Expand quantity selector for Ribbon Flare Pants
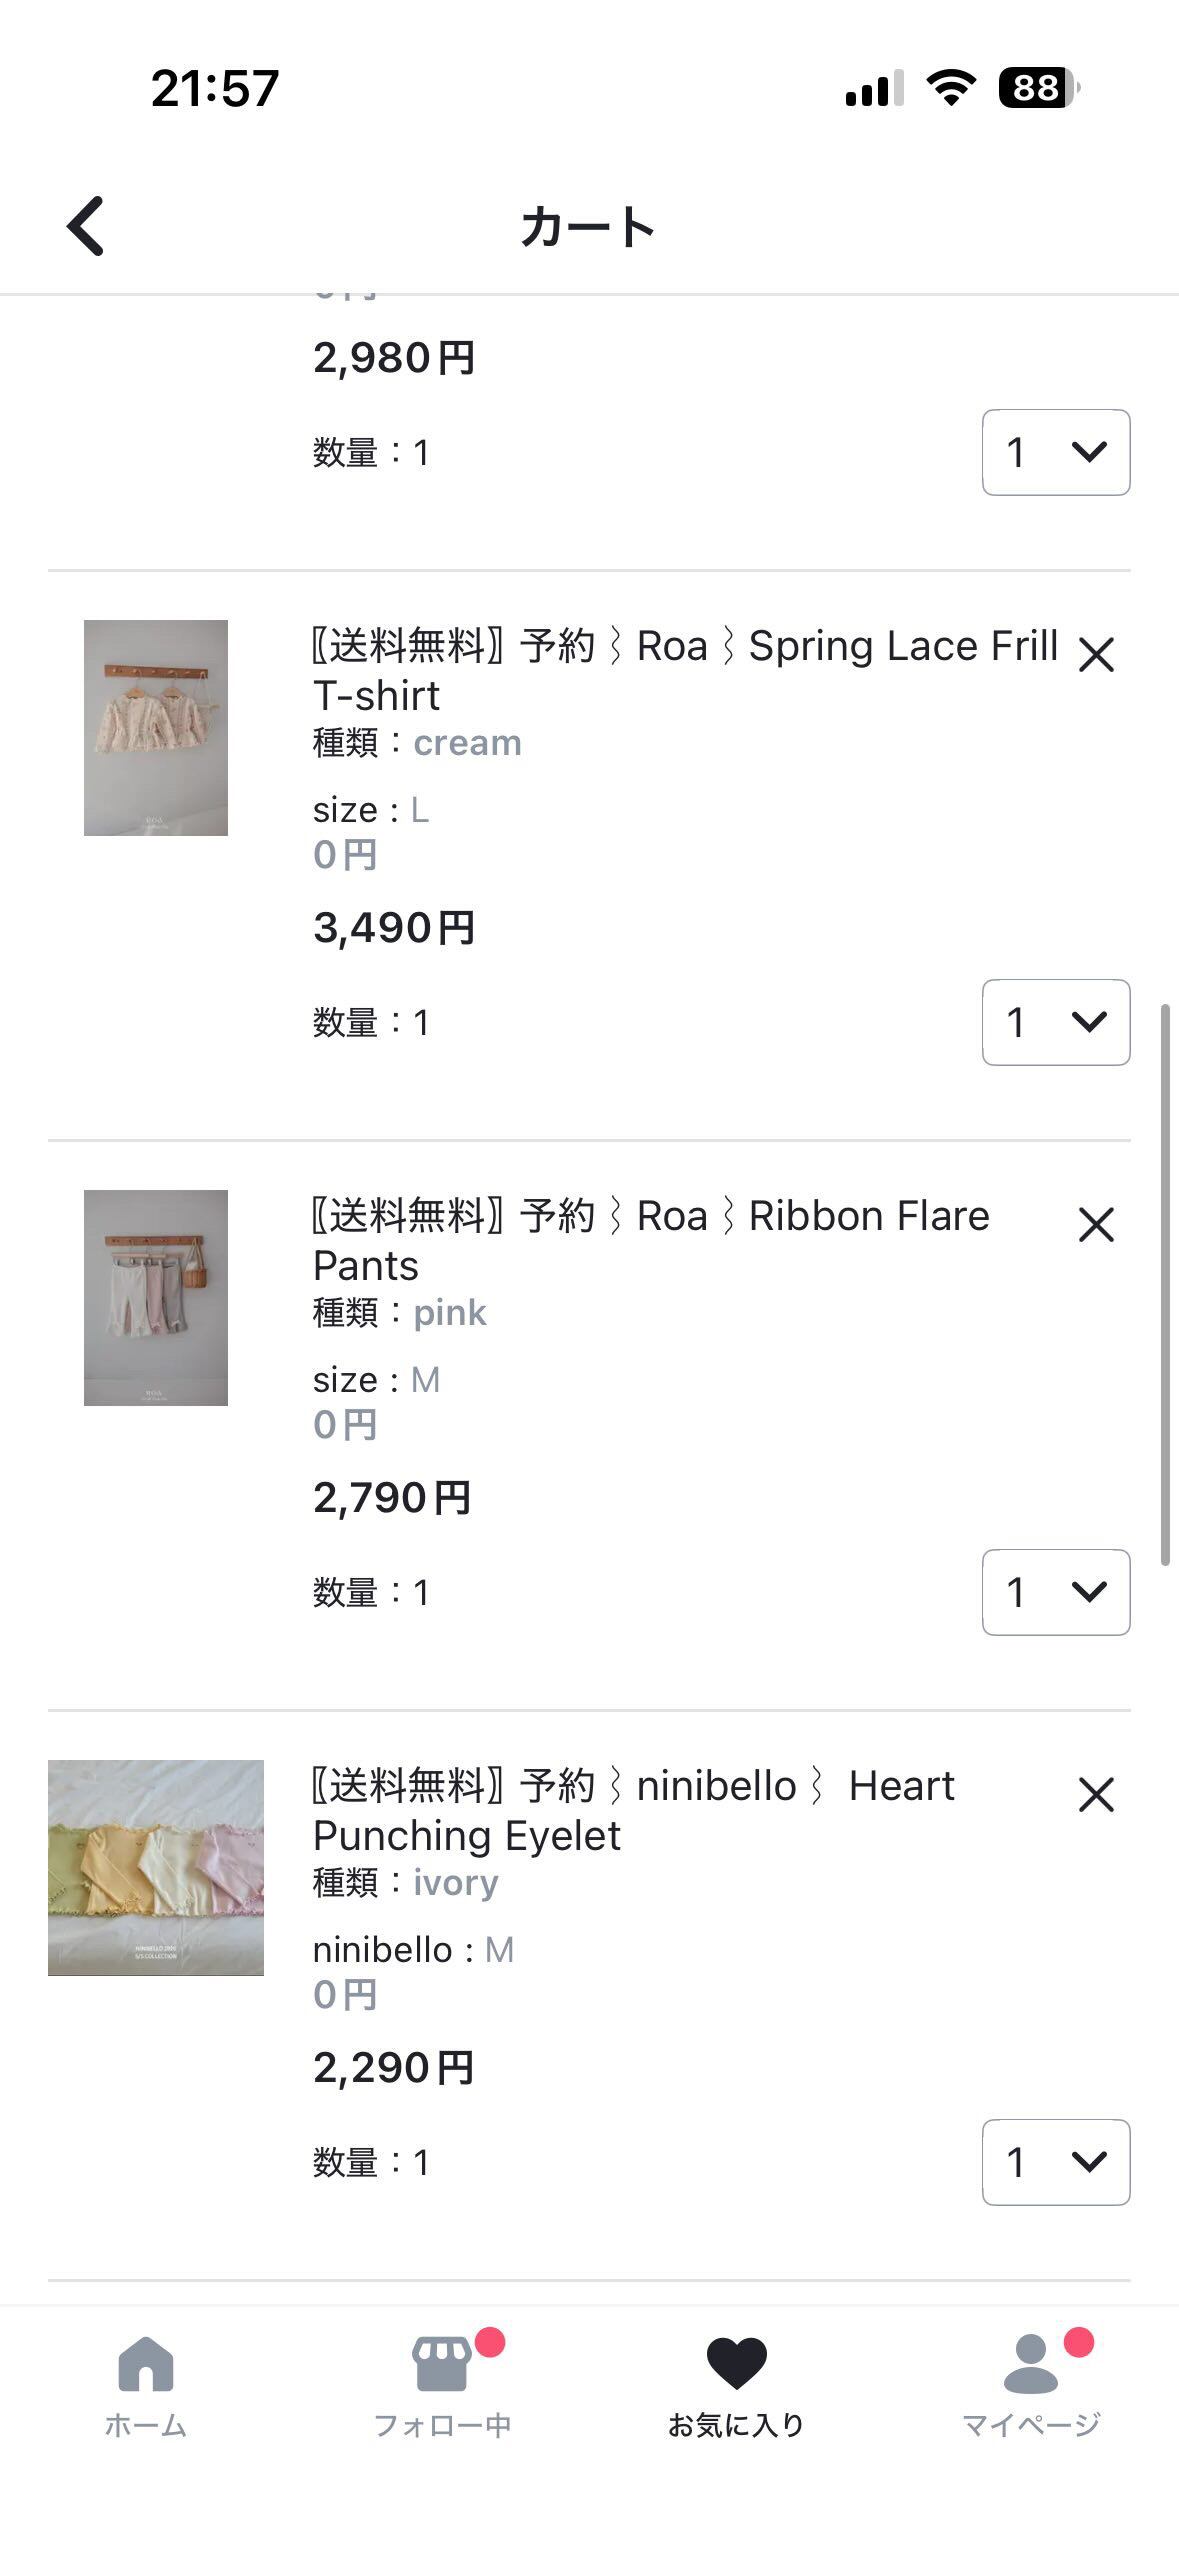1179x2556 pixels. [x=1056, y=1592]
